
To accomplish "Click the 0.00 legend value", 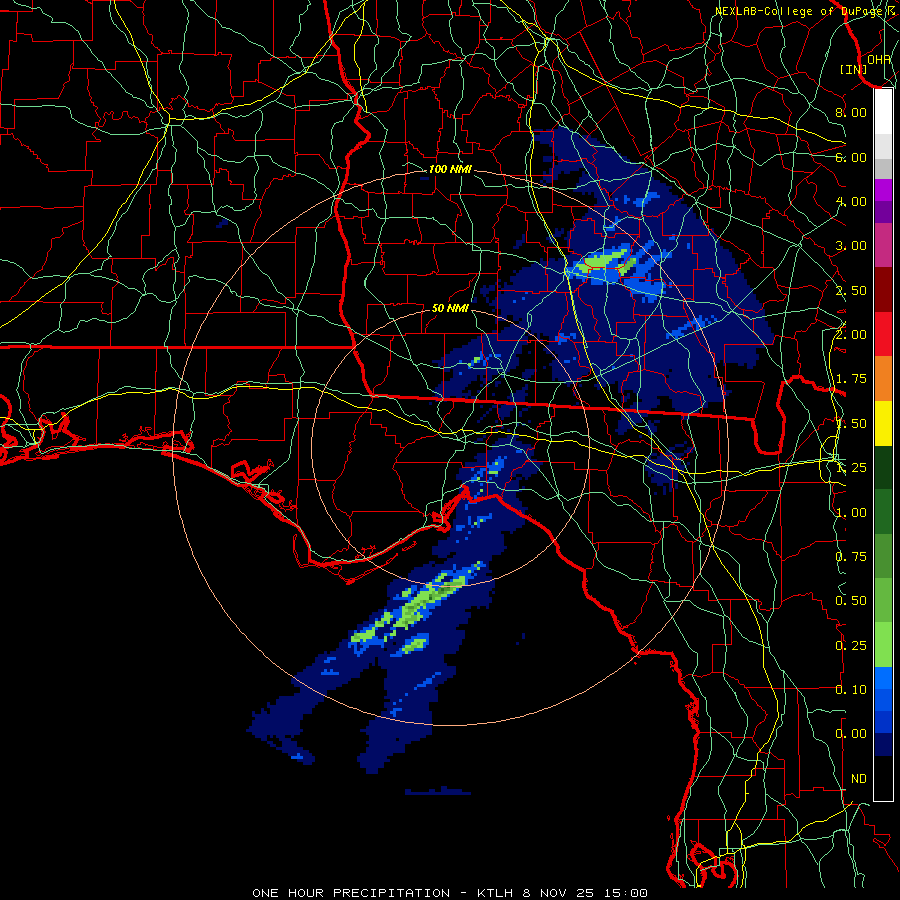I will [851, 734].
